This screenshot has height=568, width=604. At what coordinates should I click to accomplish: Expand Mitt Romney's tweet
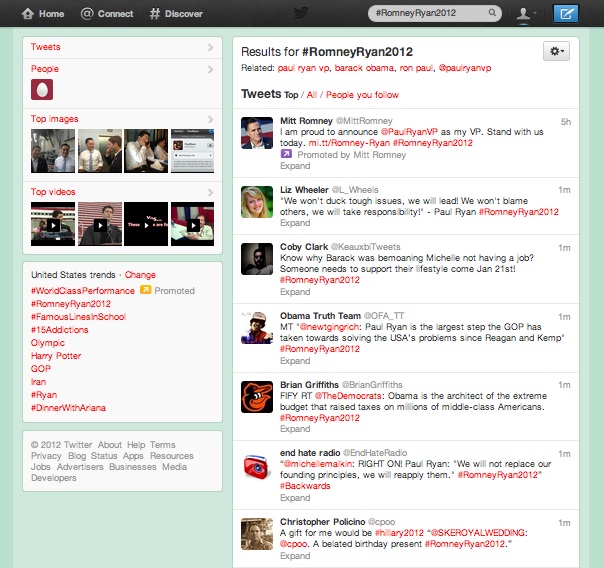pos(295,166)
